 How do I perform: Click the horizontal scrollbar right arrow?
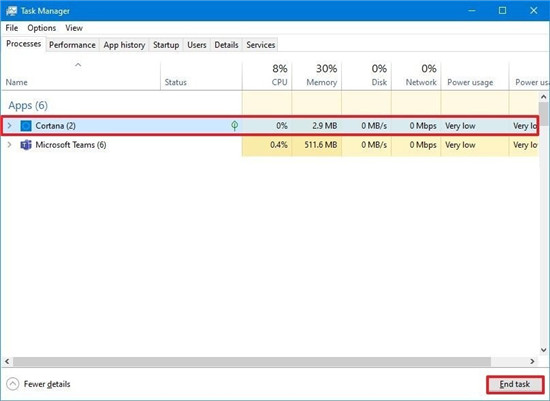click(x=532, y=361)
